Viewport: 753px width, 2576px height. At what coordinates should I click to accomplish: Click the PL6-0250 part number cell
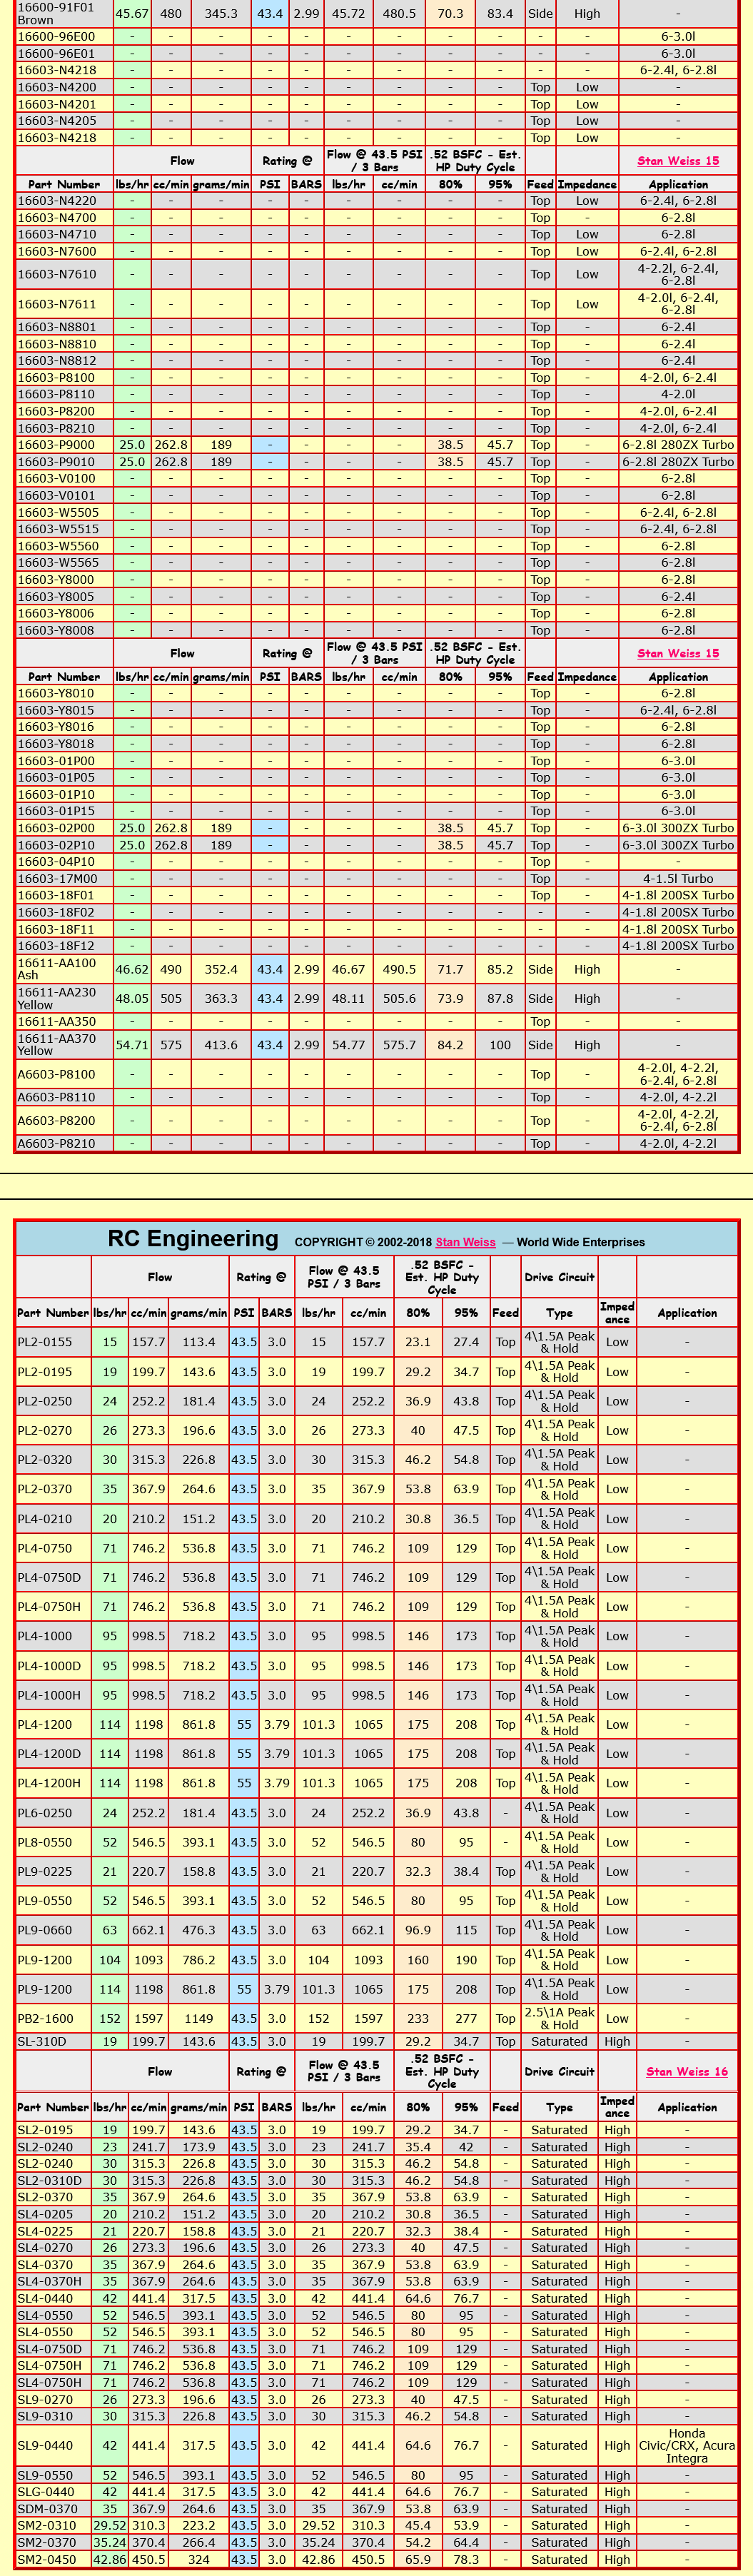click(45, 1812)
